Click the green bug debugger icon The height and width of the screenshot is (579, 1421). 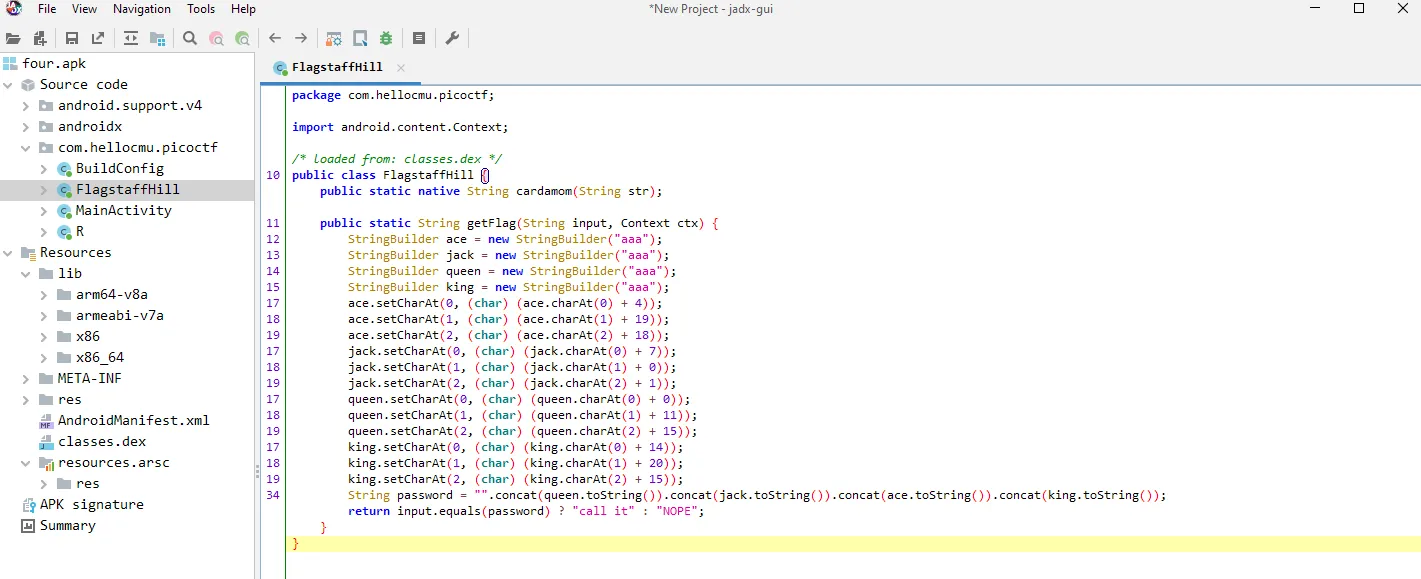386,38
